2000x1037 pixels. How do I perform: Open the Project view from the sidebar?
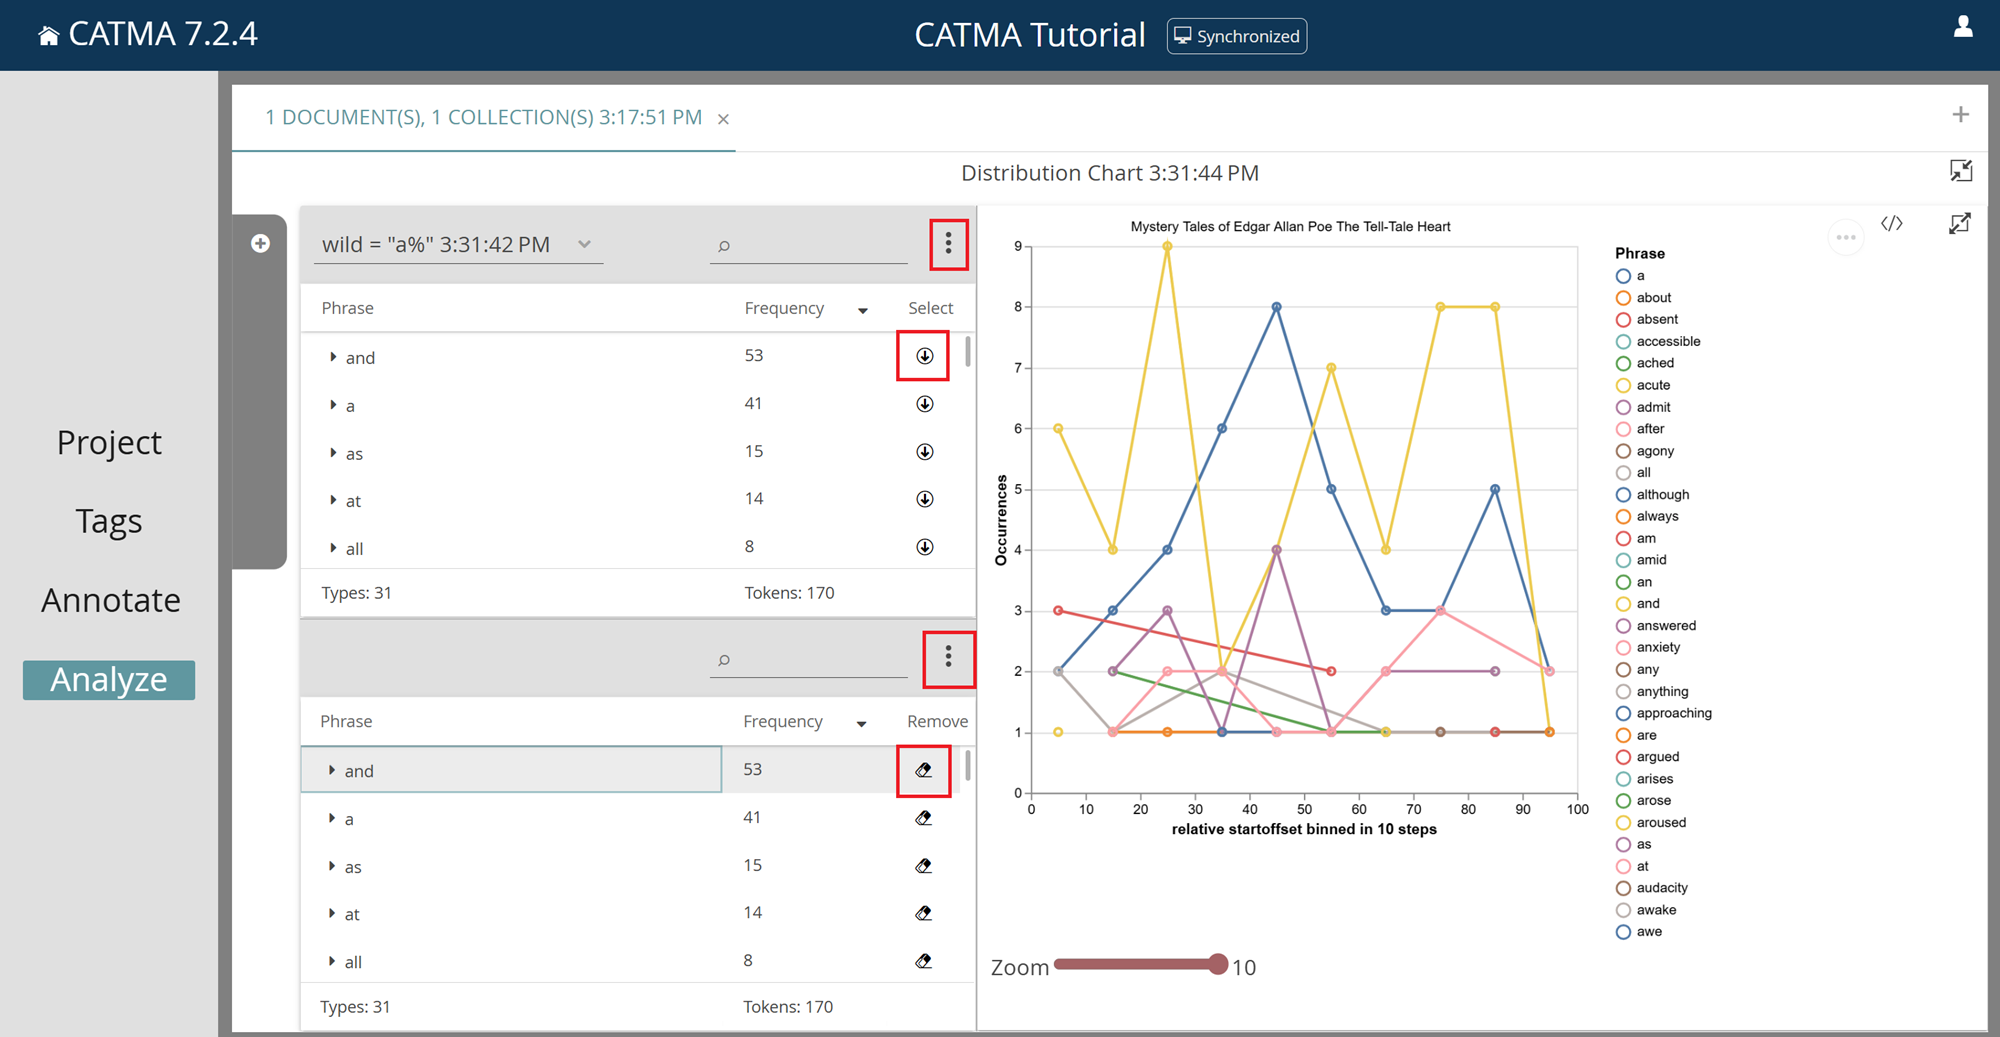coord(109,442)
